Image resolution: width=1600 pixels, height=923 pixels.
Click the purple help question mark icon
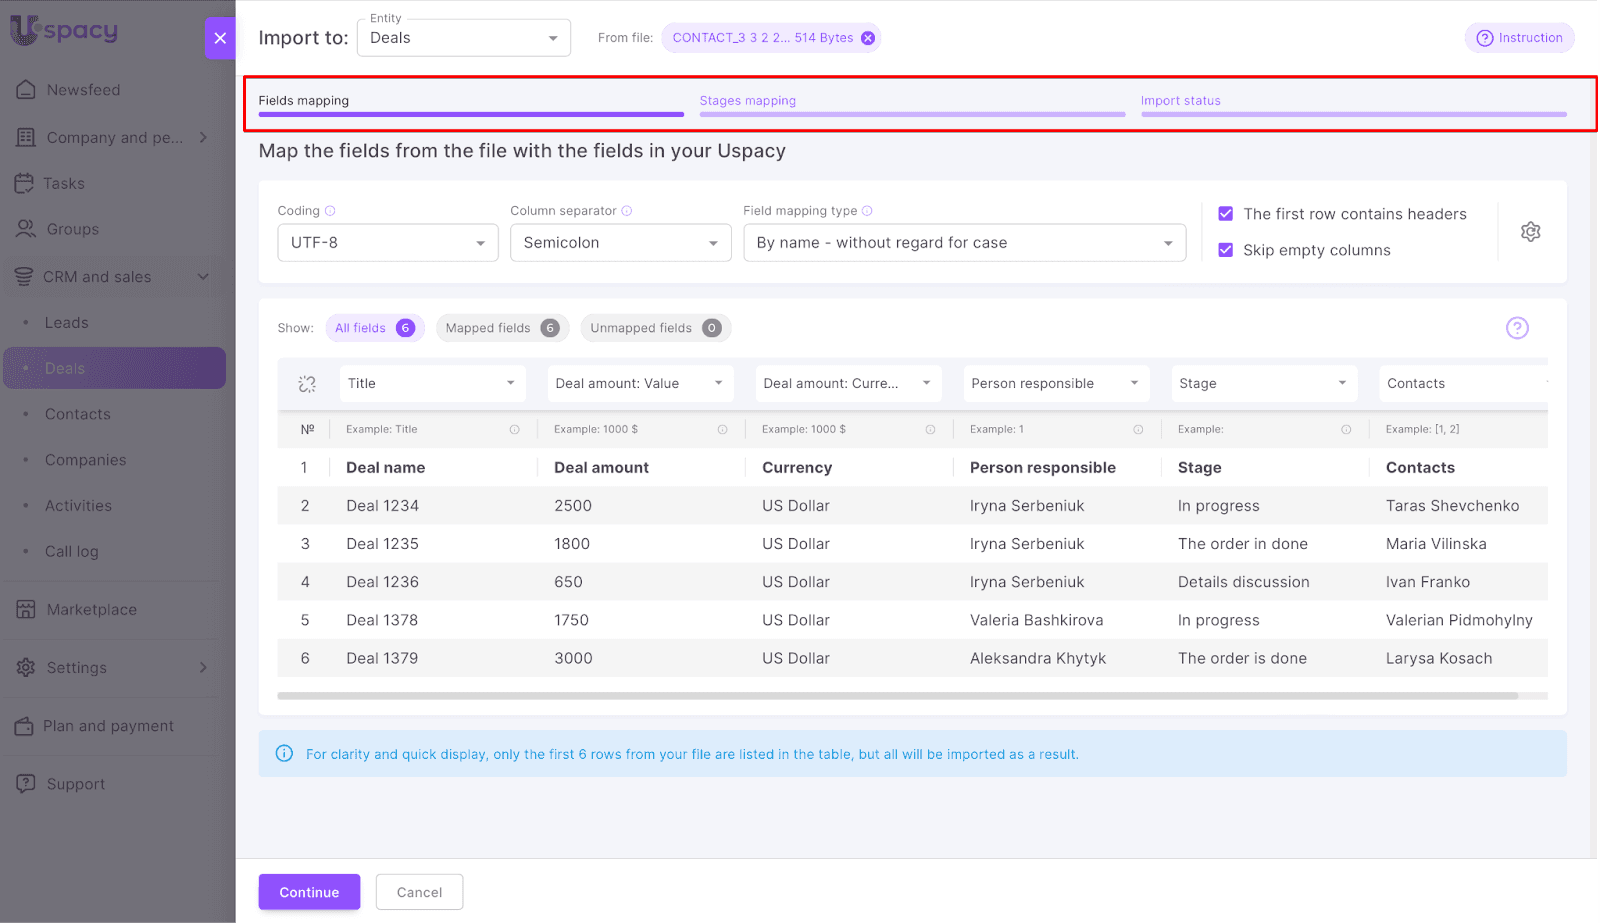click(1517, 328)
